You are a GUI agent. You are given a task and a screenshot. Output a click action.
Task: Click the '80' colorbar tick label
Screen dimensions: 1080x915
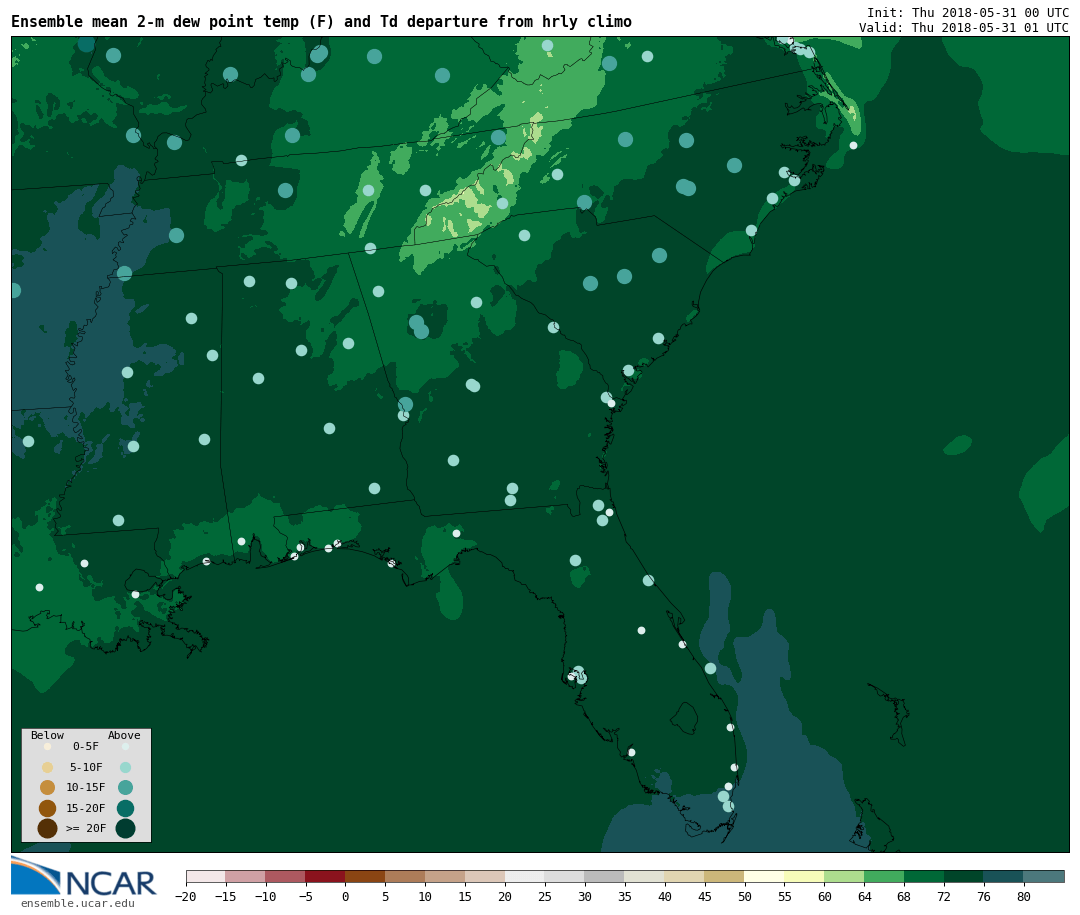click(x=1025, y=896)
